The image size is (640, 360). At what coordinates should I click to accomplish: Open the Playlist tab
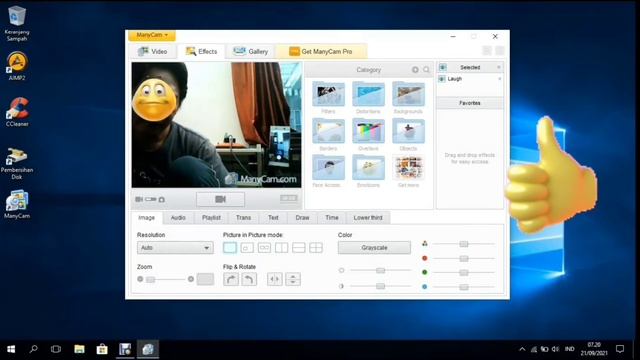coord(211,218)
